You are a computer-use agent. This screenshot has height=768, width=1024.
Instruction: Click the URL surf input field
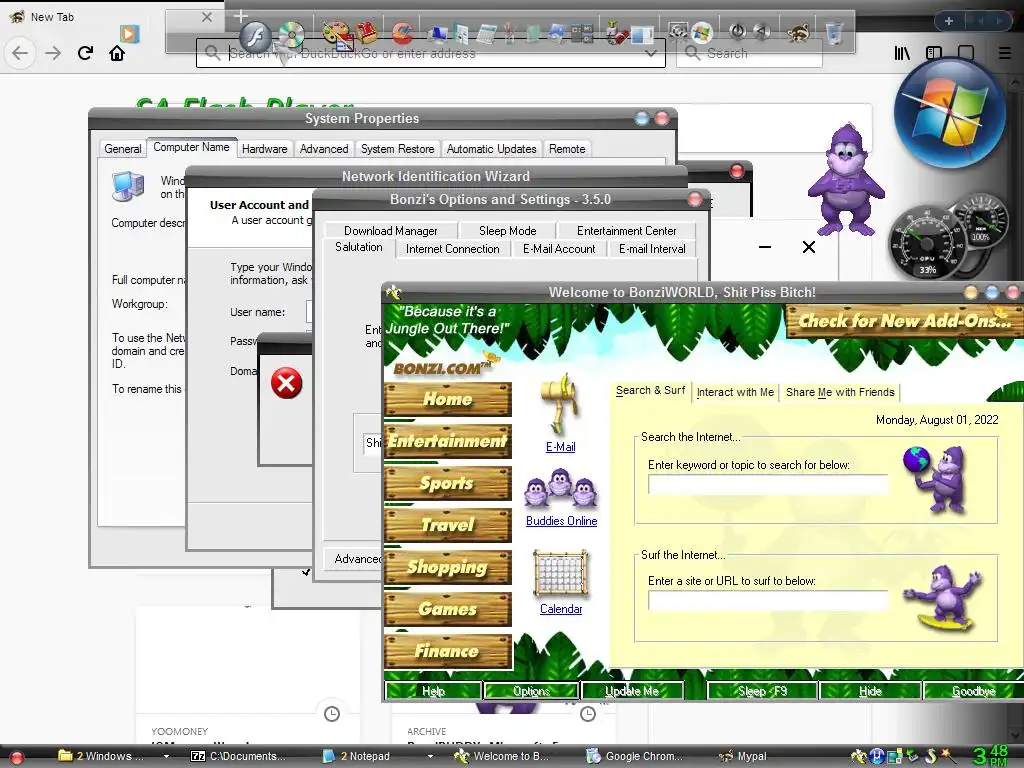pos(768,600)
